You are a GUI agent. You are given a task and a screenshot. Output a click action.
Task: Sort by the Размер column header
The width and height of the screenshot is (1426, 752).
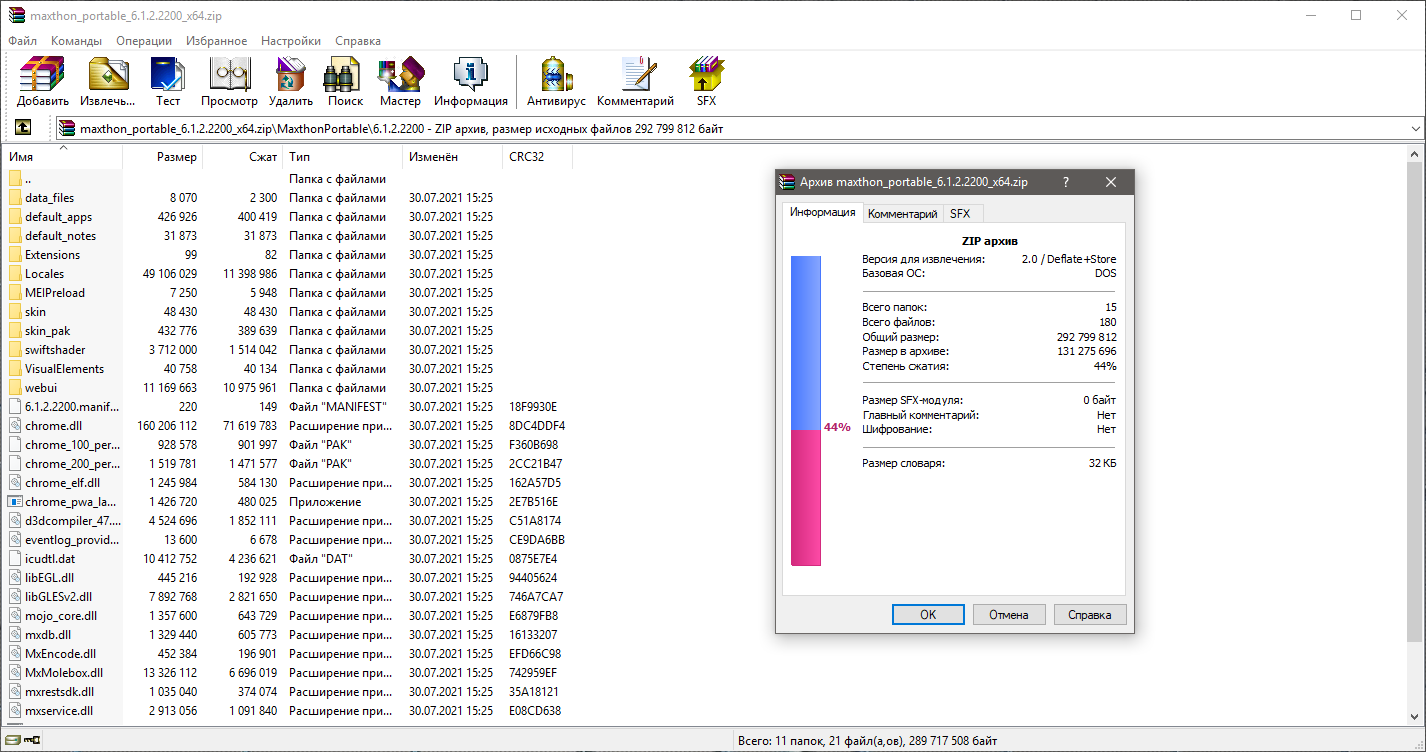pos(163,157)
